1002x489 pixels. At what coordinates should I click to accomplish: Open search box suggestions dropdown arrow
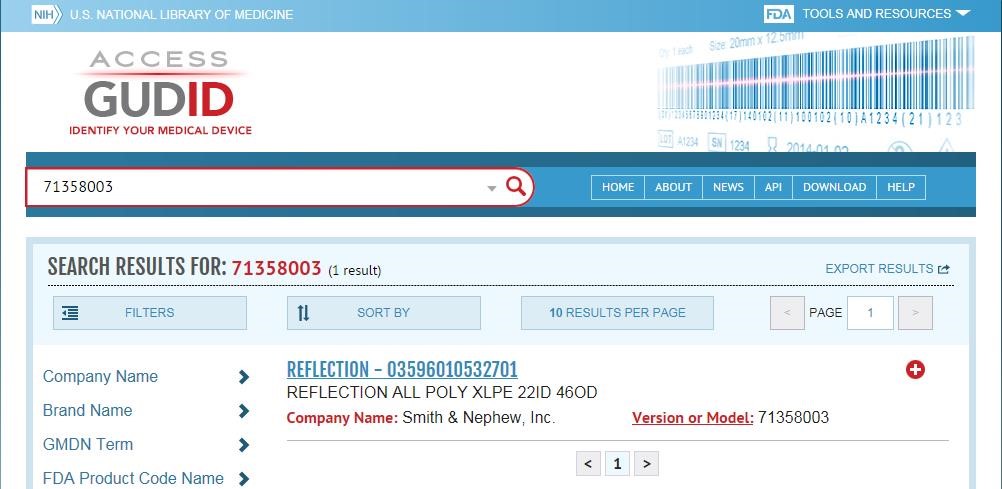click(491, 188)
